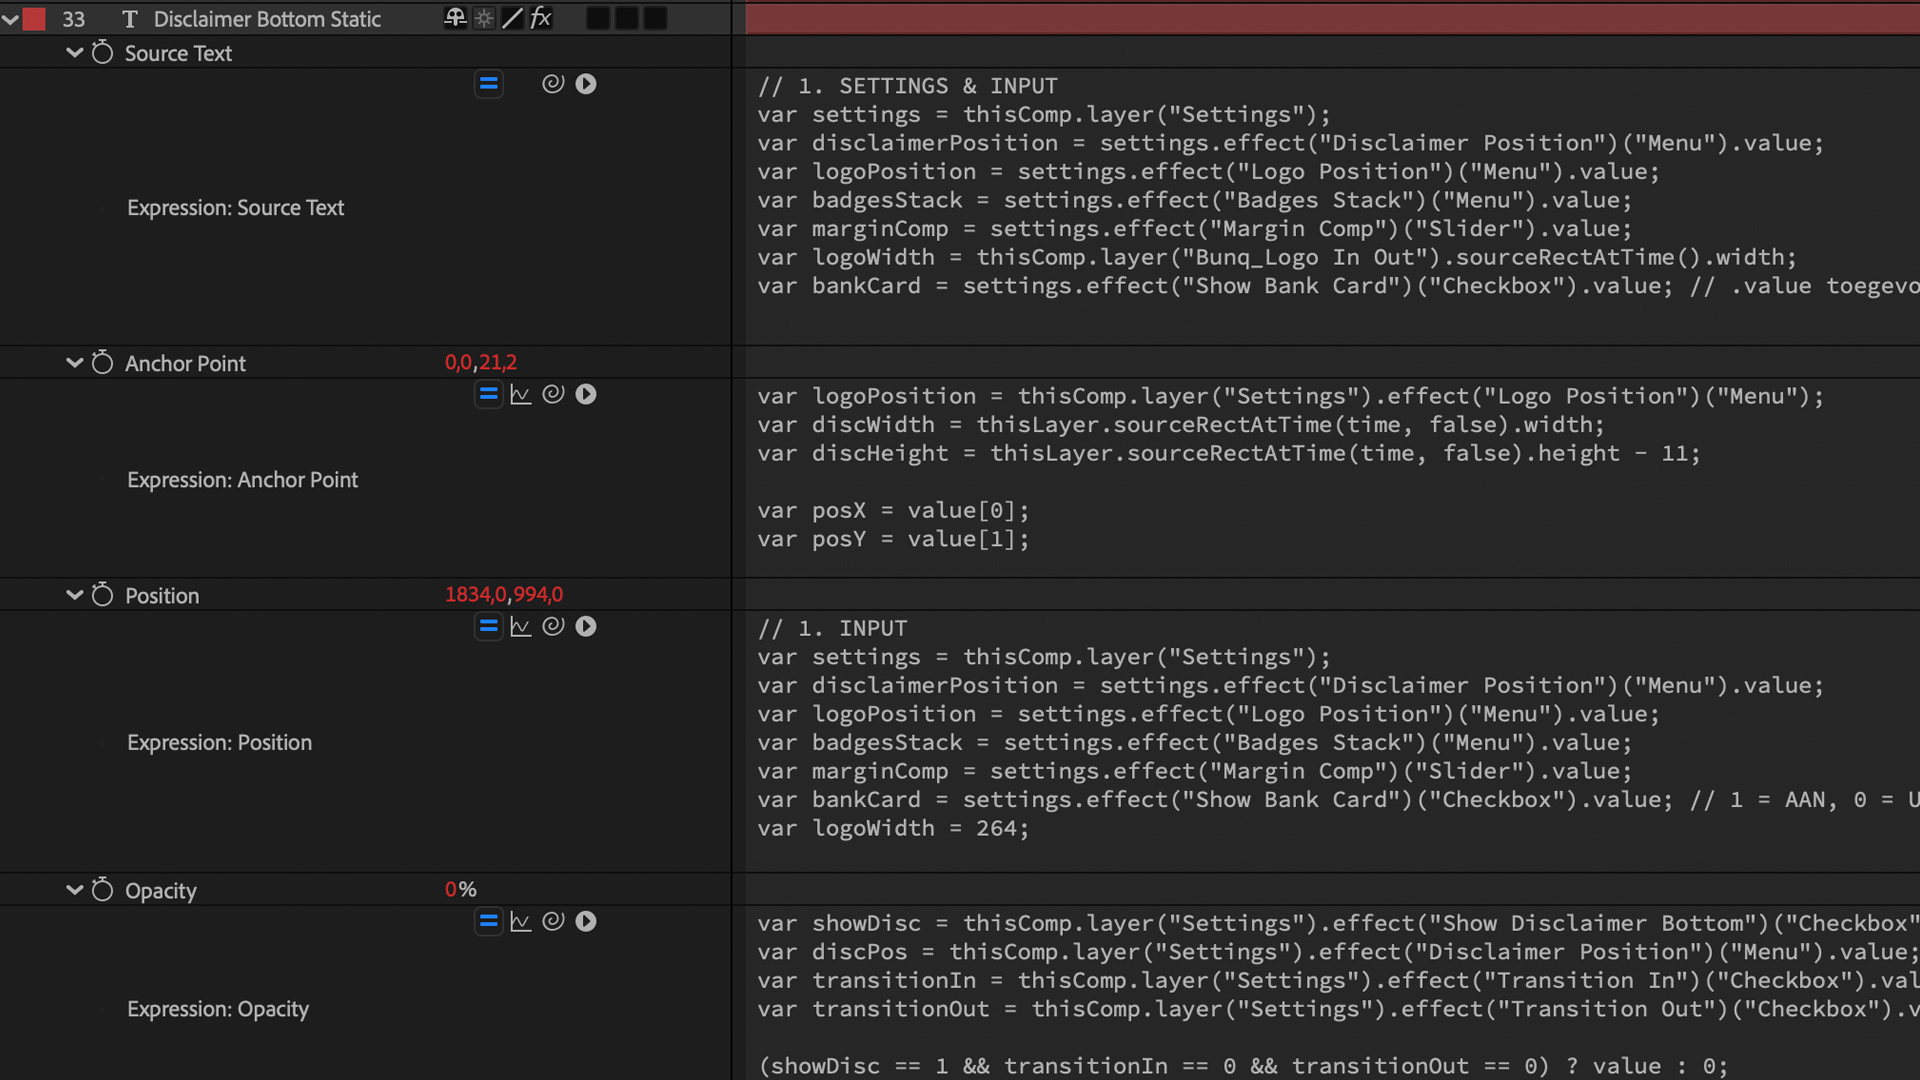
Task: Select the red layer 33 bar in timeline
Action: coord(1332,18)
